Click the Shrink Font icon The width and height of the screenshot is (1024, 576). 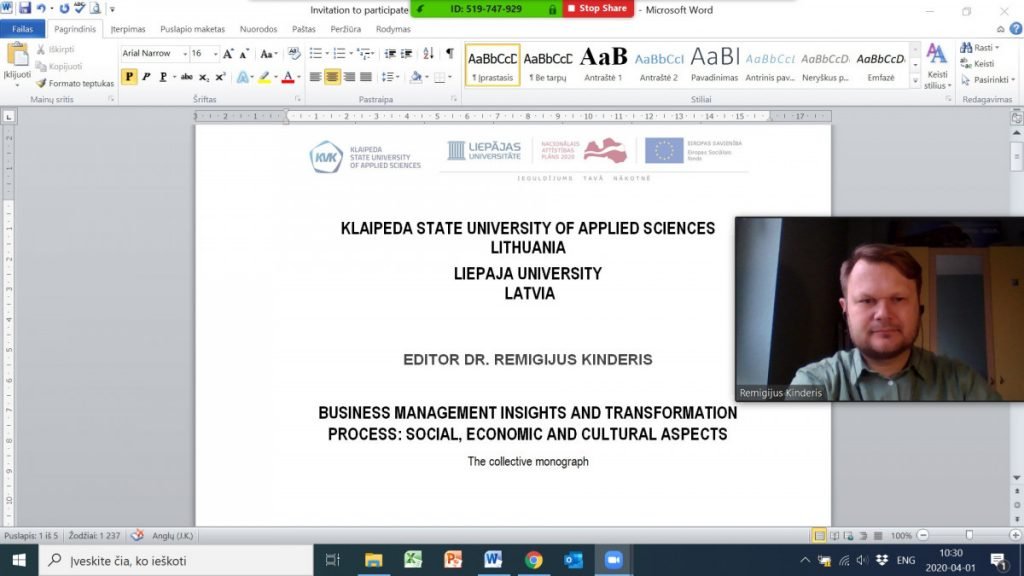(244, 54)
